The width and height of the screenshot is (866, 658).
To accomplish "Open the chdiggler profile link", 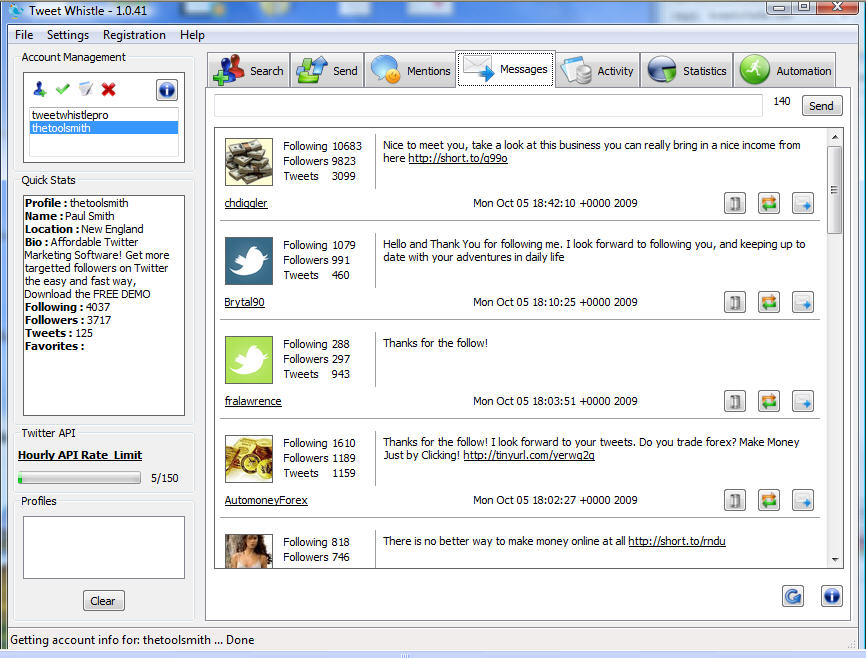I will click(246, 203).
